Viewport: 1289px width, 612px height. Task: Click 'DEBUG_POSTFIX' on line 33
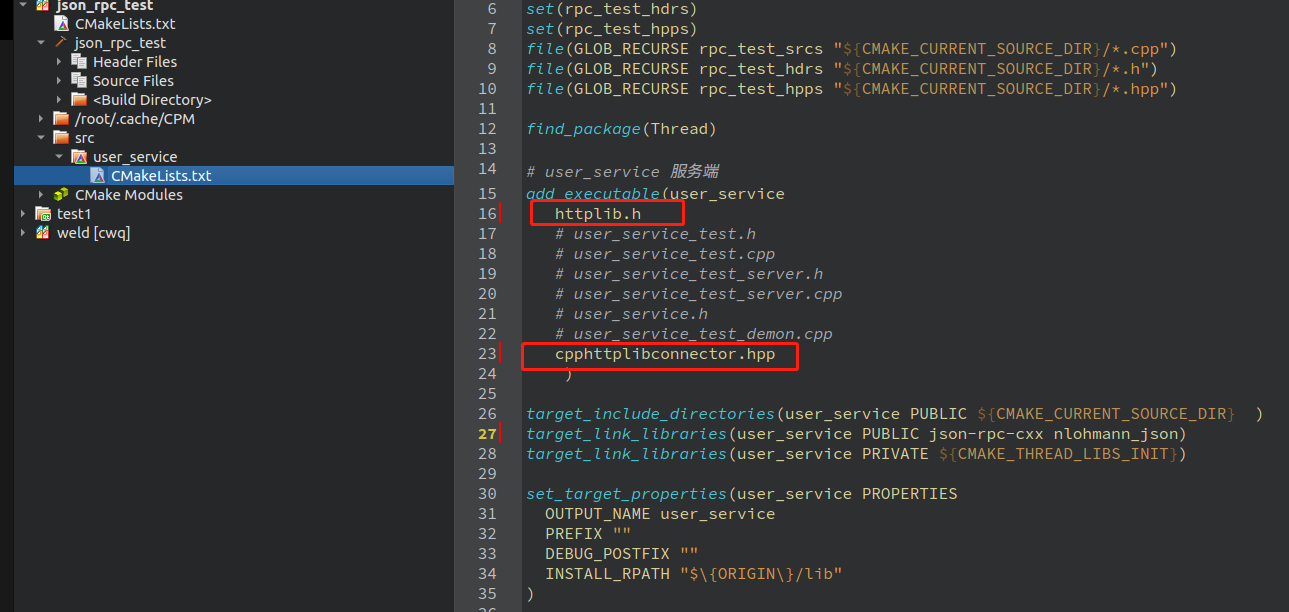[607, 553]
